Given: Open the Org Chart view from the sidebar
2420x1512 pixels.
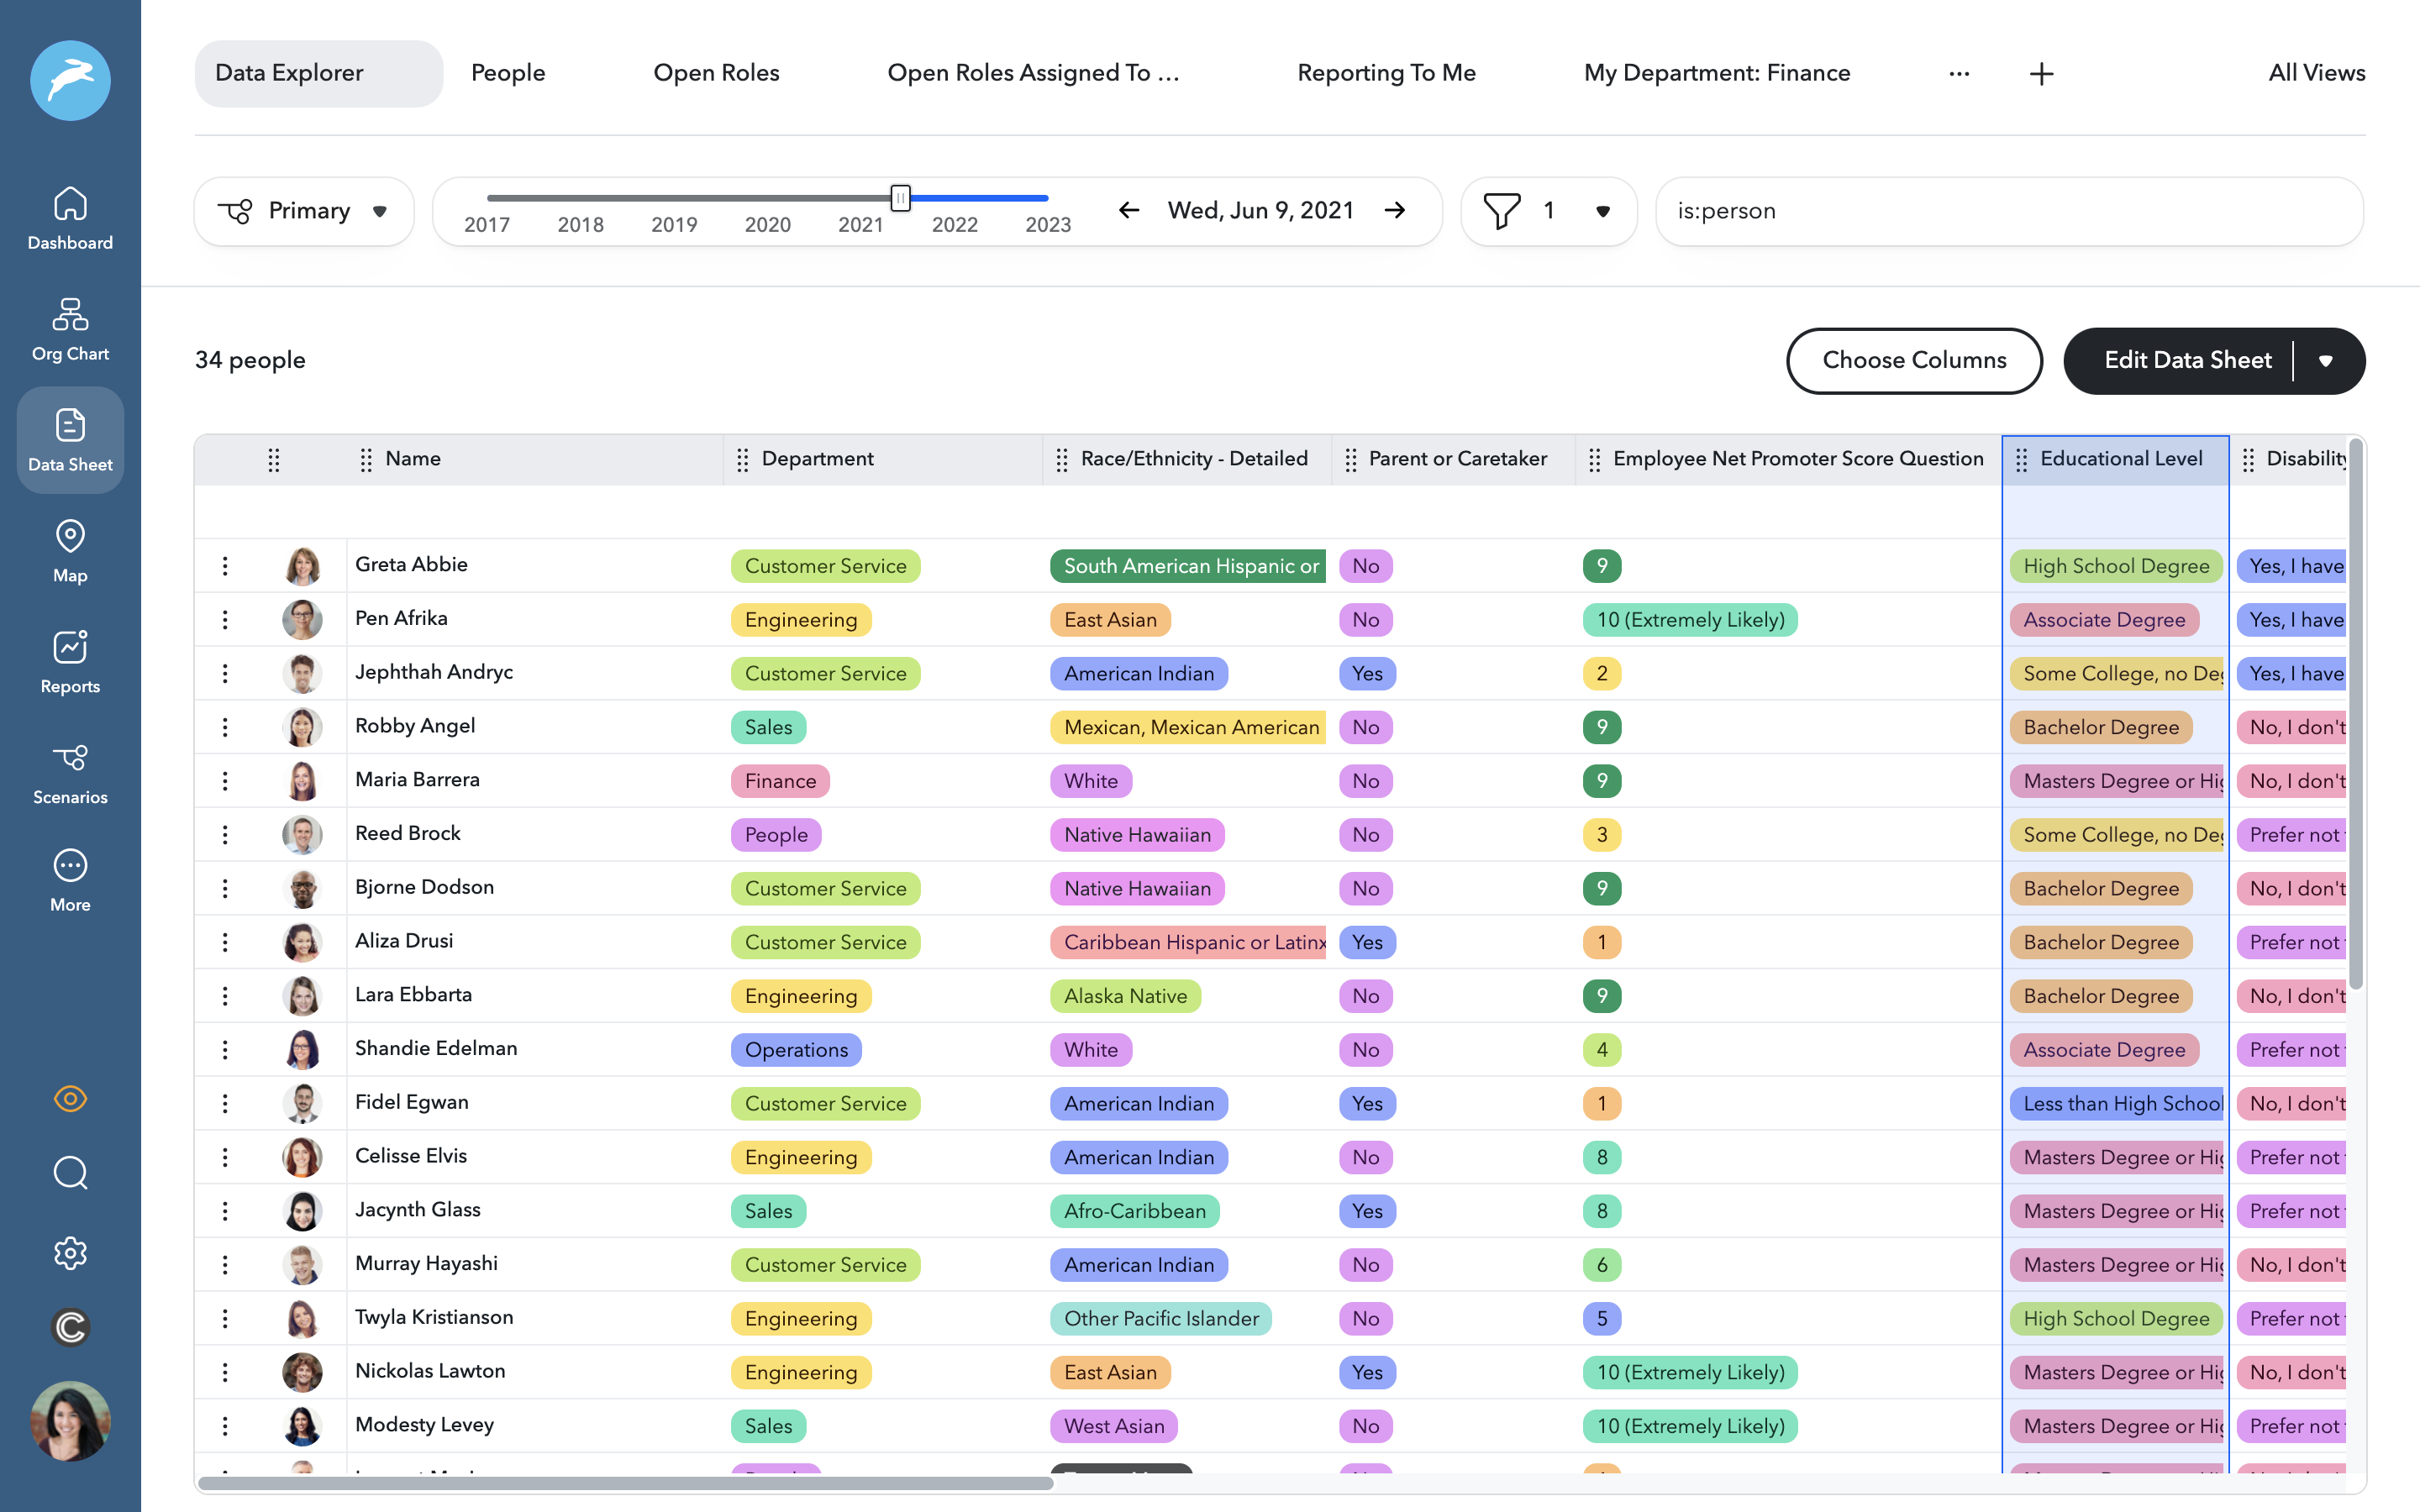Looking at the screenshot, I should [x=69, y=325].
